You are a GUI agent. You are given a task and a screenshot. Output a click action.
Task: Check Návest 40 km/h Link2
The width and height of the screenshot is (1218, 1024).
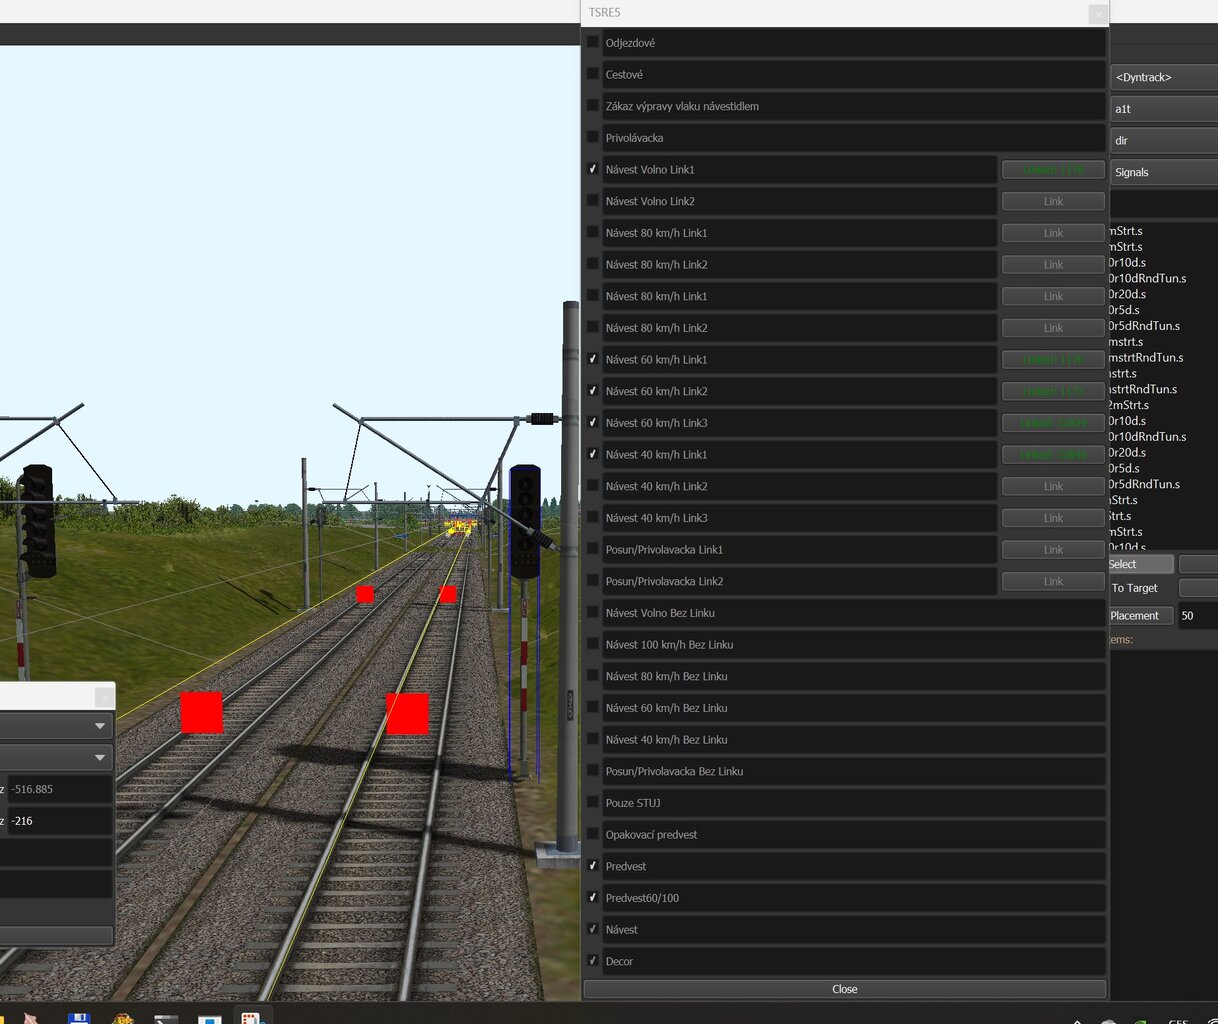point(593,486)
